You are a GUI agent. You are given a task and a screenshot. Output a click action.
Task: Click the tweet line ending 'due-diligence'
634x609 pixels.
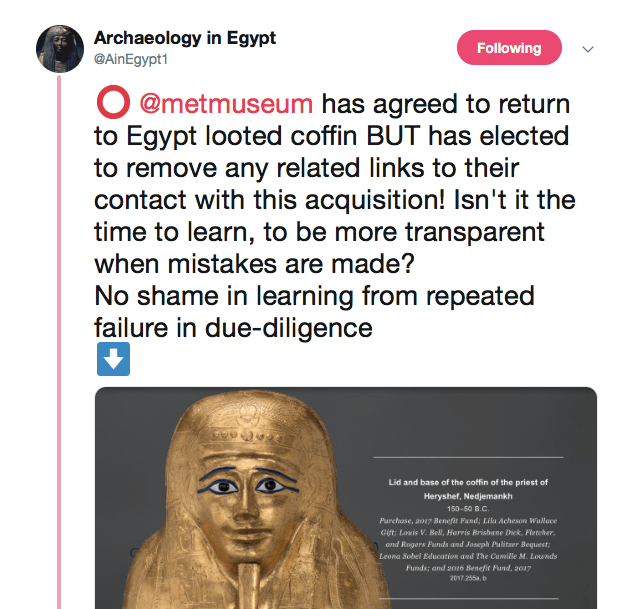pyautogui.click(x=233, y=328)
